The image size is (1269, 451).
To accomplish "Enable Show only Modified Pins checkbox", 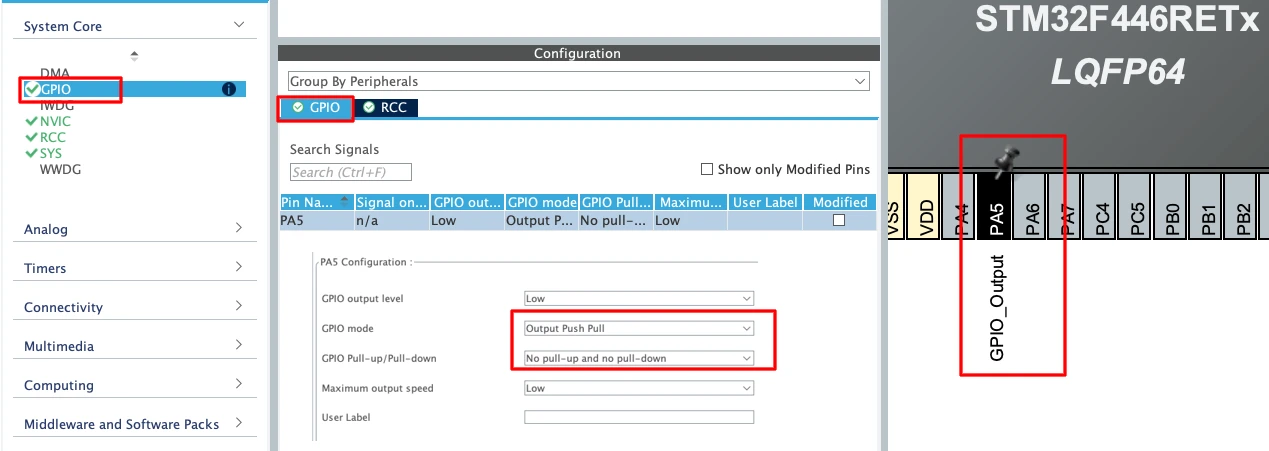I will tap(707, 169).
